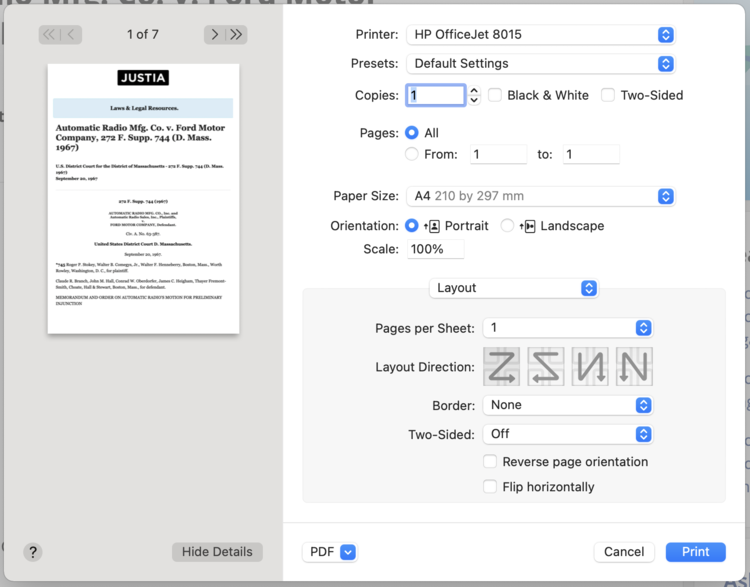Click the Scale 100% field
The image size is (750, 587).
click(435, 249)
